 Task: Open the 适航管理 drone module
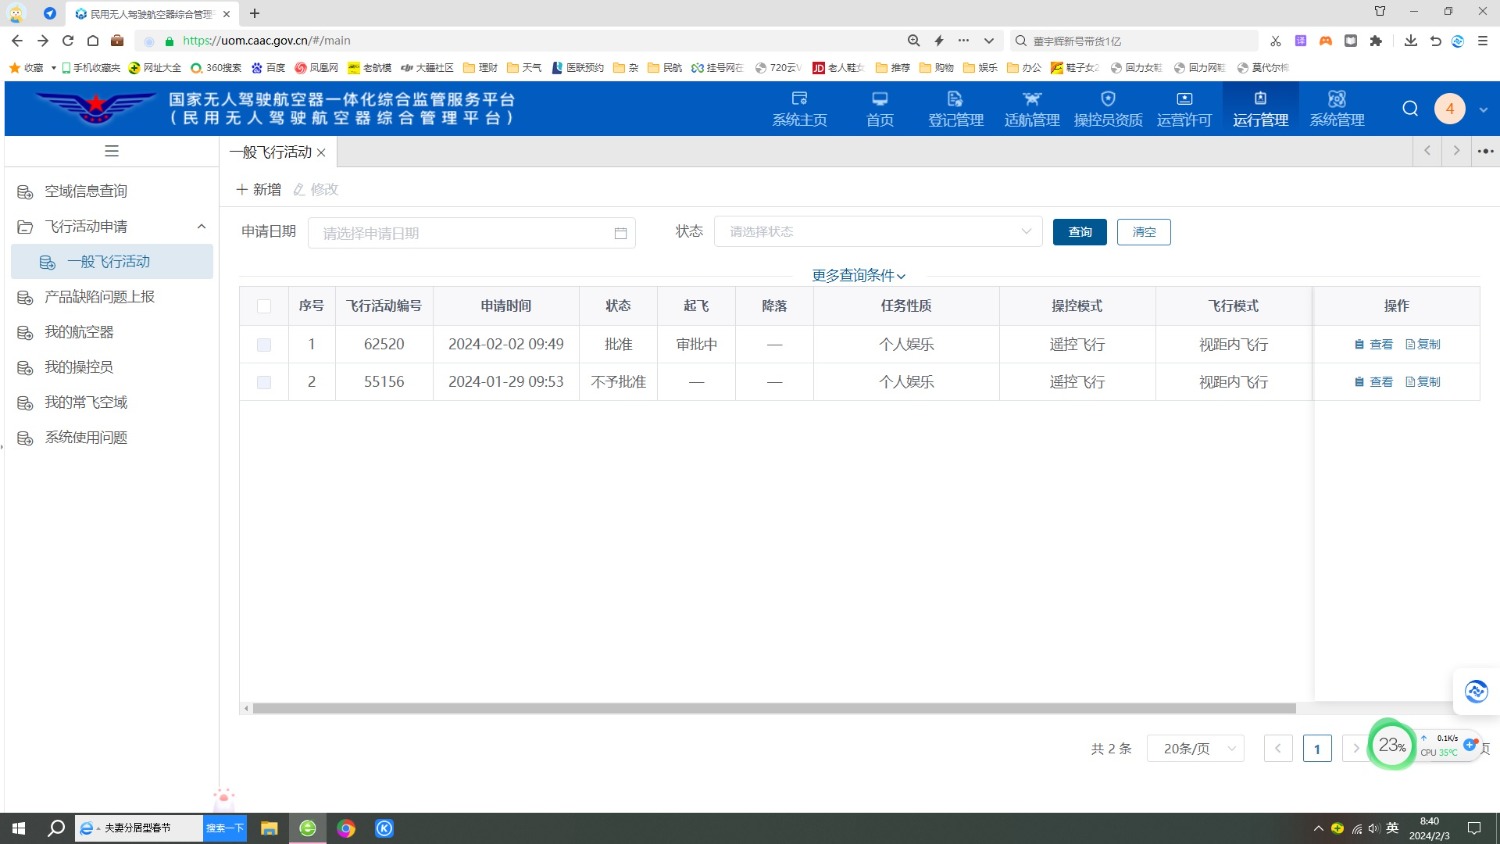pos(1032,109)
